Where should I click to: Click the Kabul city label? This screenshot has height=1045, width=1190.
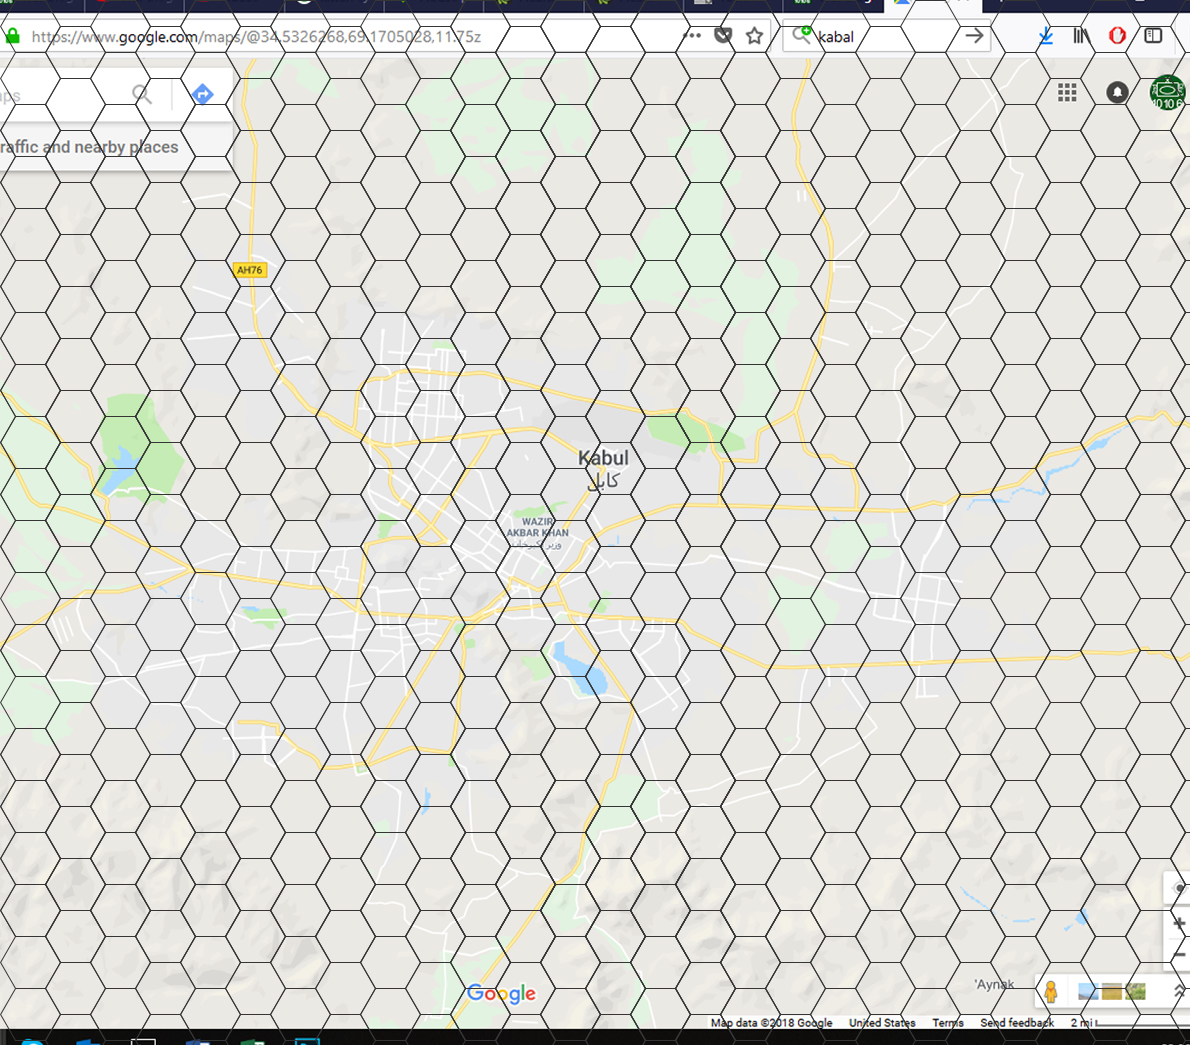coord(603,468)
